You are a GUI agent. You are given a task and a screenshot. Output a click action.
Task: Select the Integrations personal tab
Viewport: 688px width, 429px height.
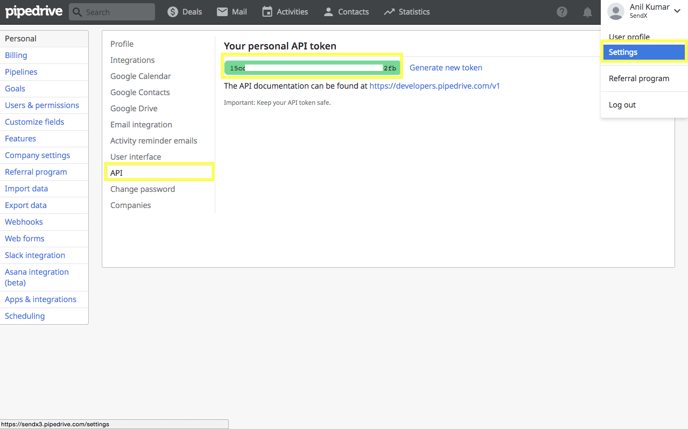pyautogui.click(x=132, y=60)
